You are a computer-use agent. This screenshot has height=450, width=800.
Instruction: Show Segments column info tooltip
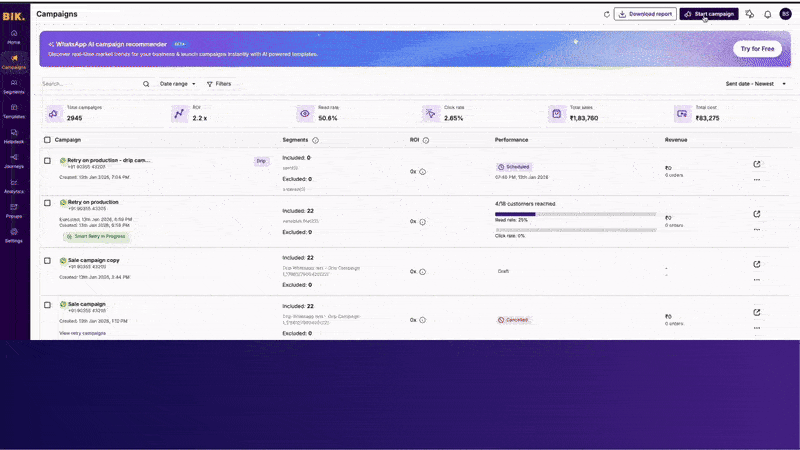(315, 140)
